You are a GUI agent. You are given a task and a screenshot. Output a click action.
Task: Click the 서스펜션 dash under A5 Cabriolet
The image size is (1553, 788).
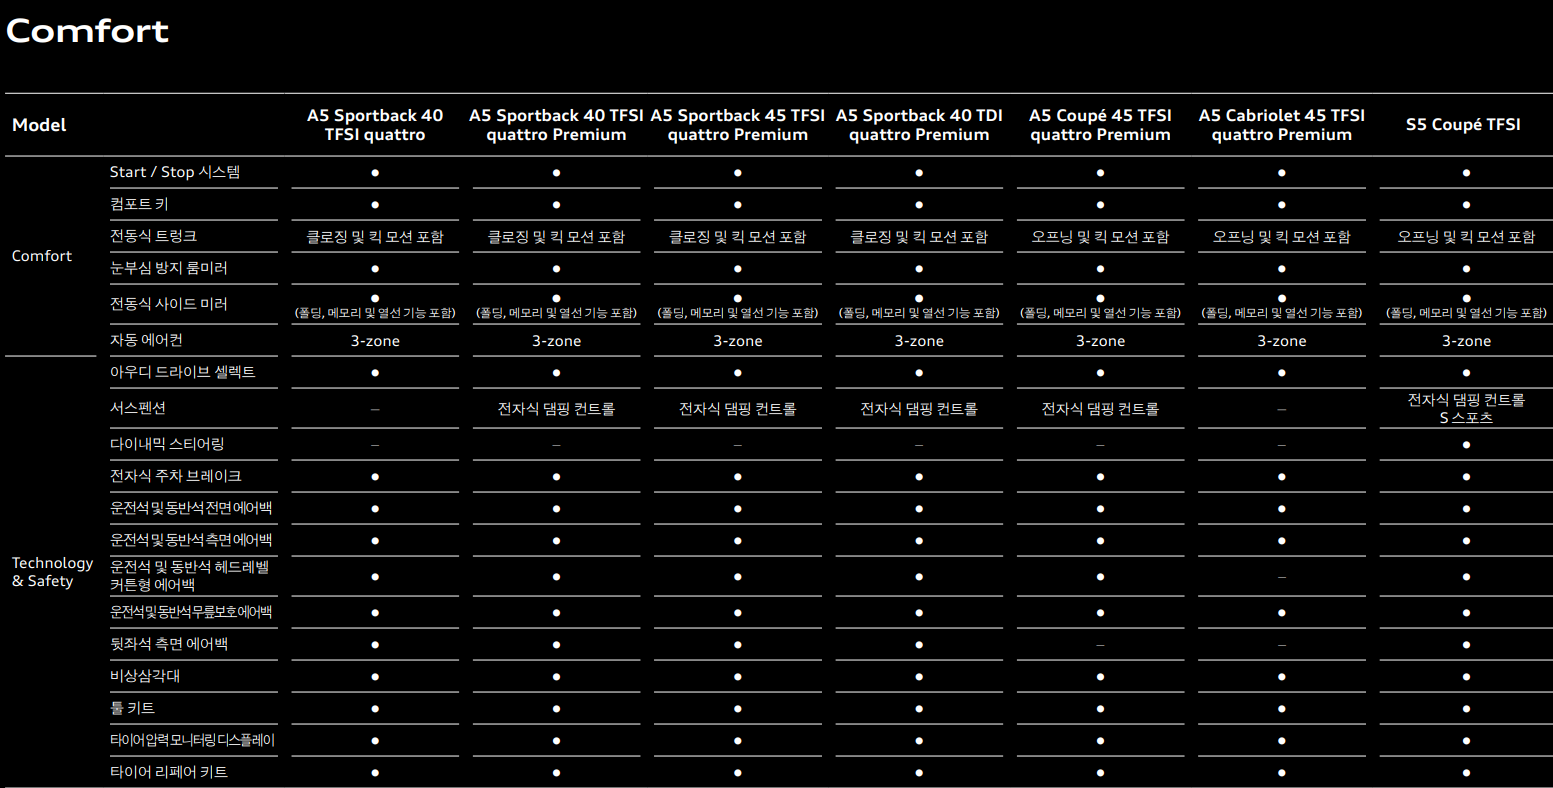(1282, 409)
